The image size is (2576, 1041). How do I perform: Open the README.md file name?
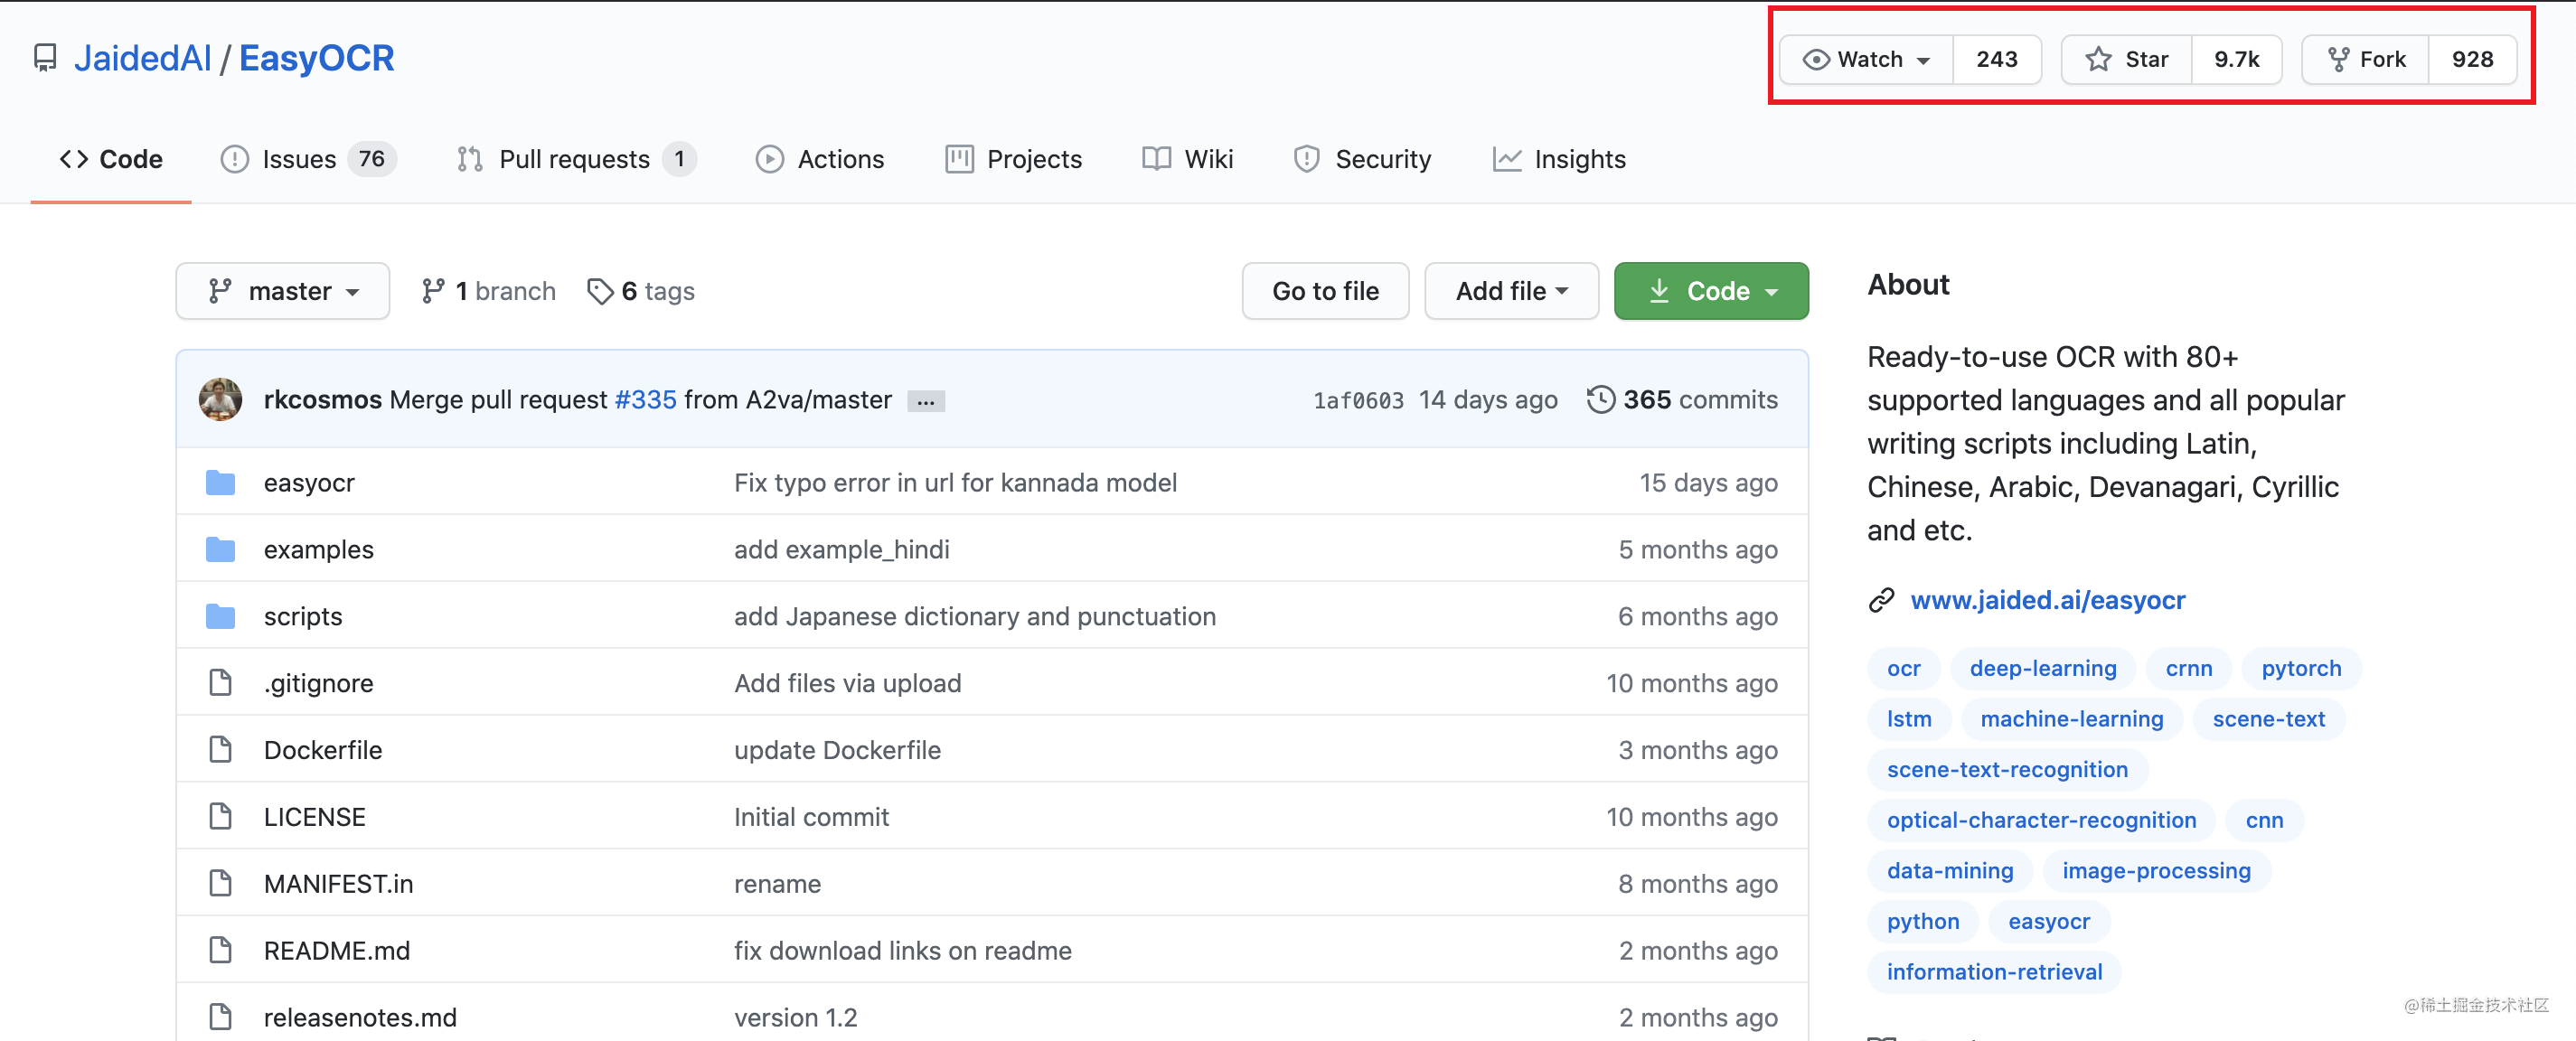point(337,951)
